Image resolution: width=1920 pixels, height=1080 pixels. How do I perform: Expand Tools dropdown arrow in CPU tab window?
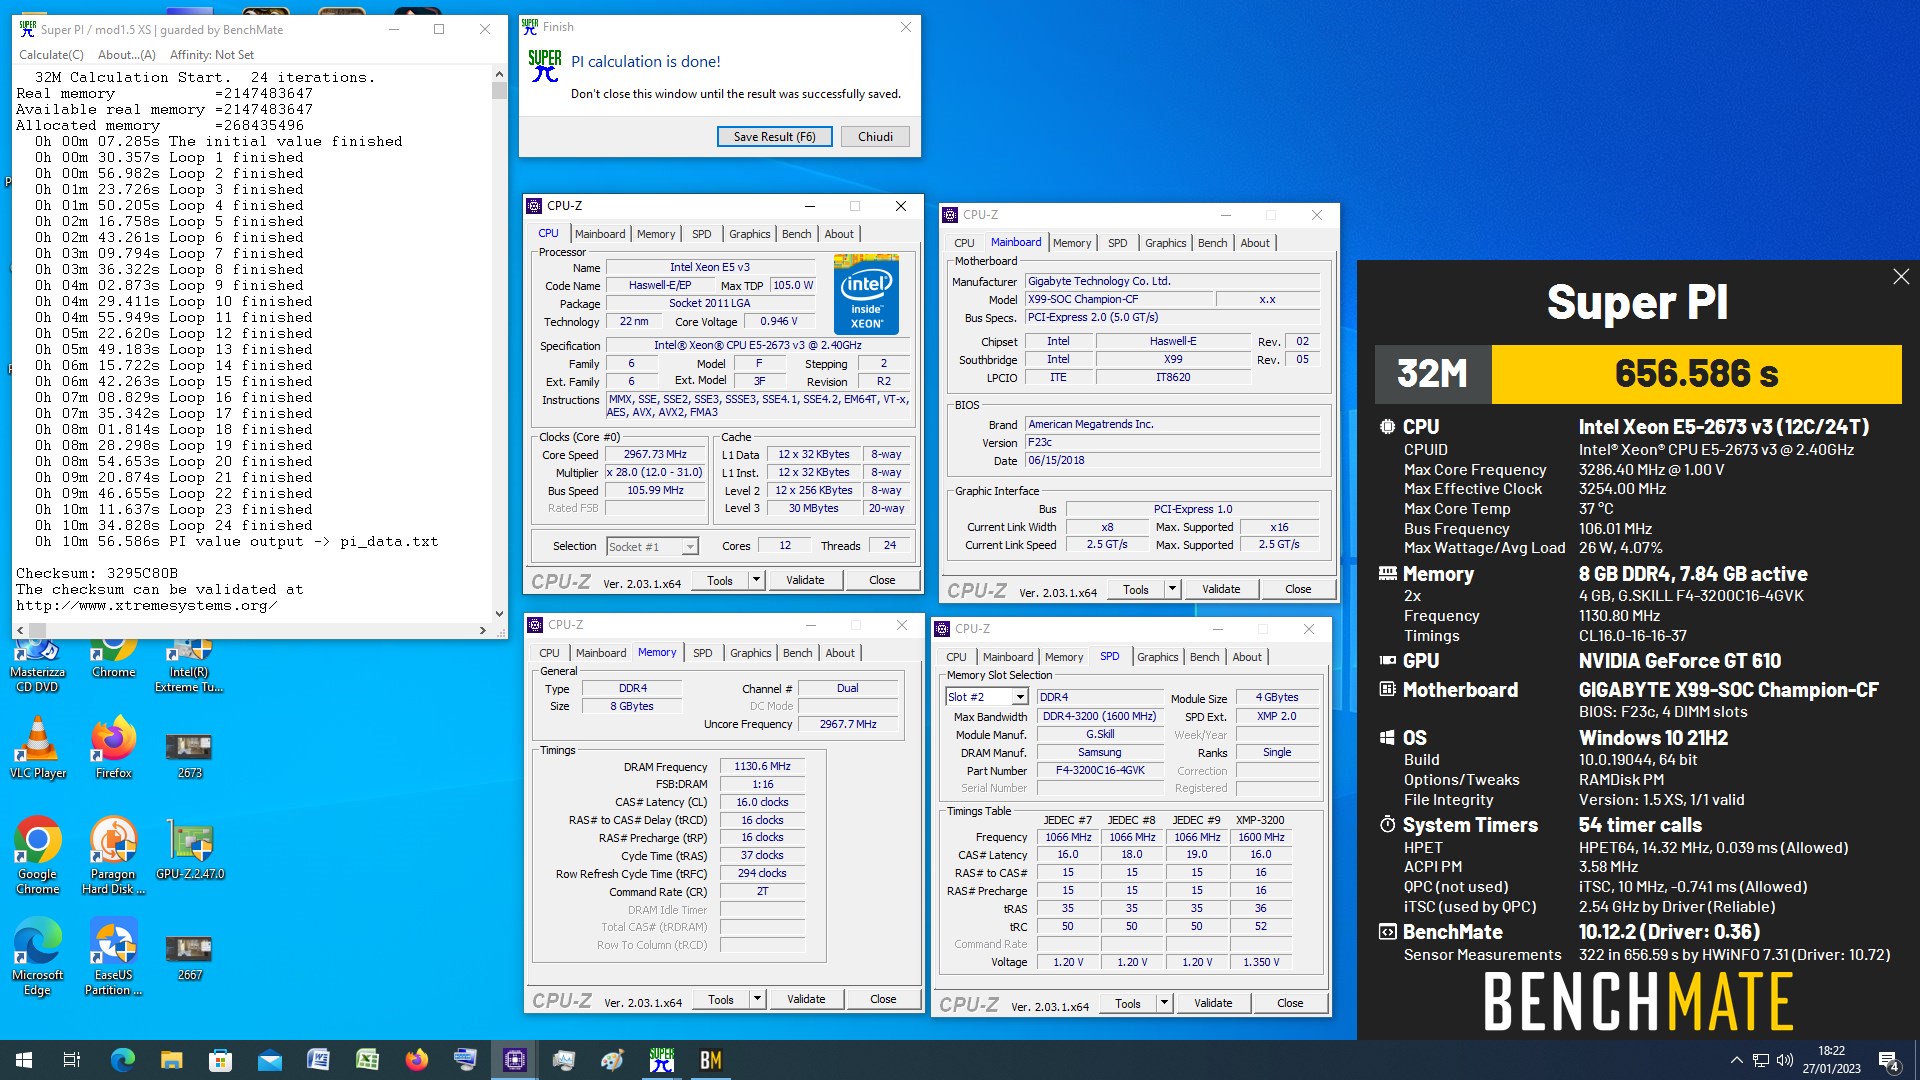coord(756,580)
